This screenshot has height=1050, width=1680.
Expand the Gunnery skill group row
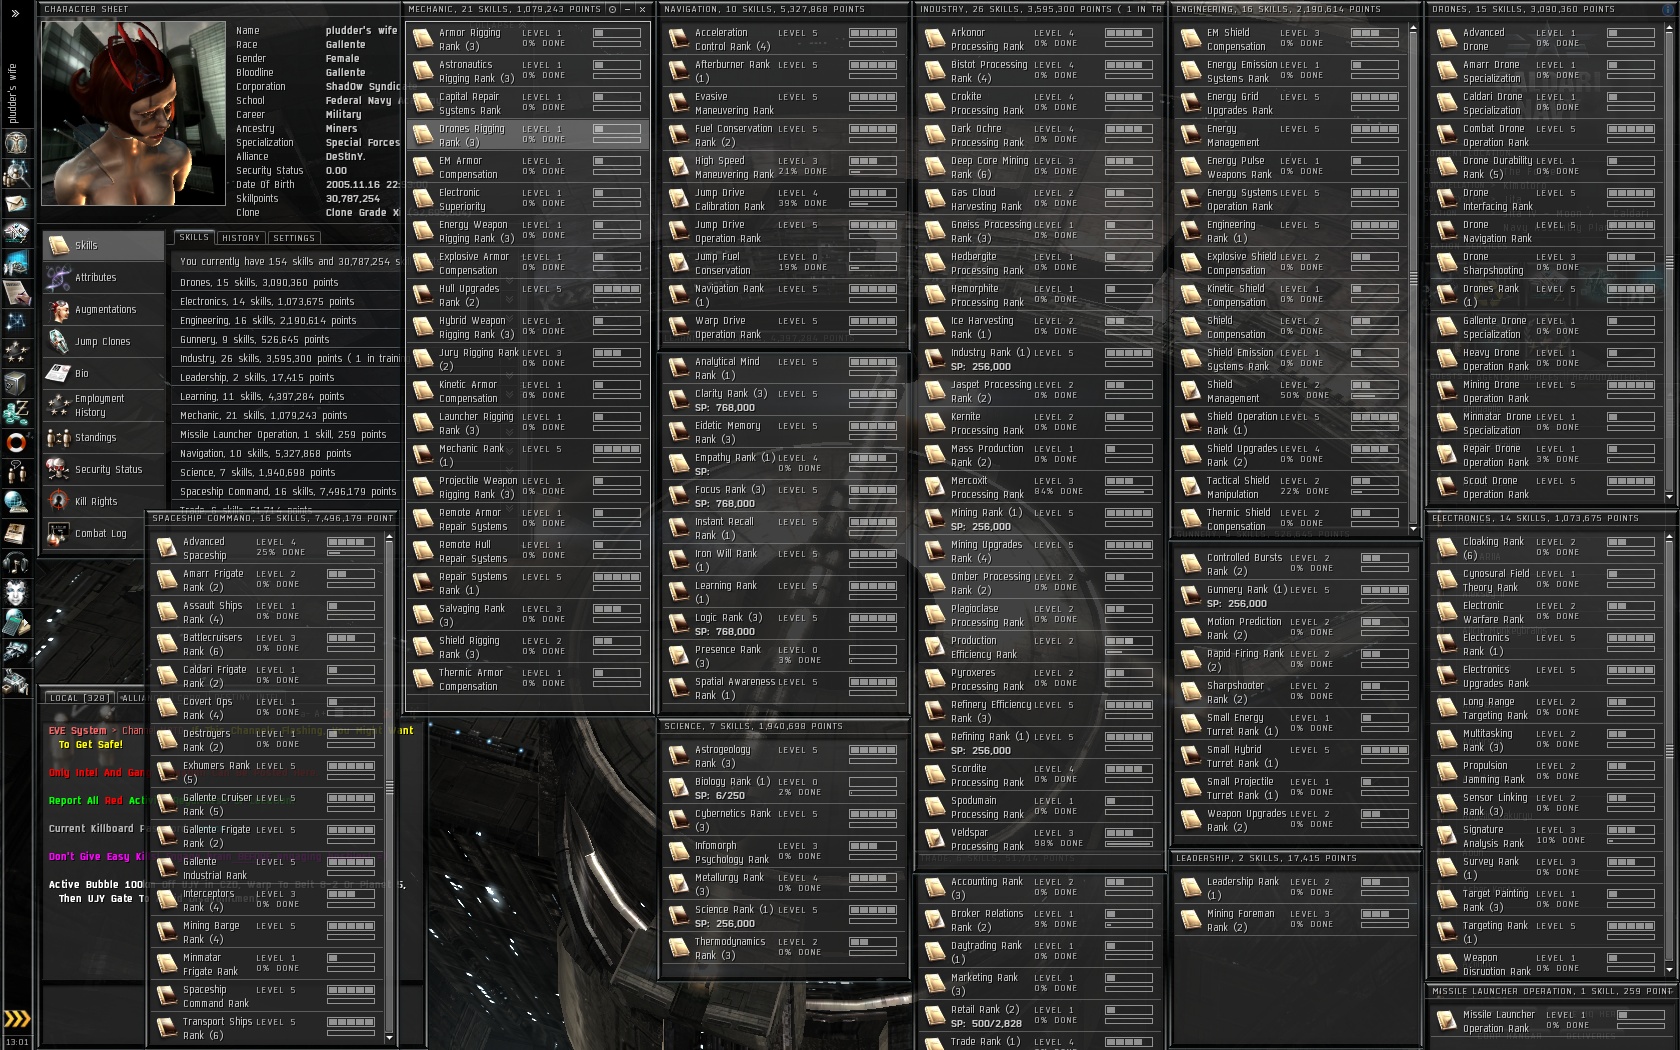coord(287,339)
